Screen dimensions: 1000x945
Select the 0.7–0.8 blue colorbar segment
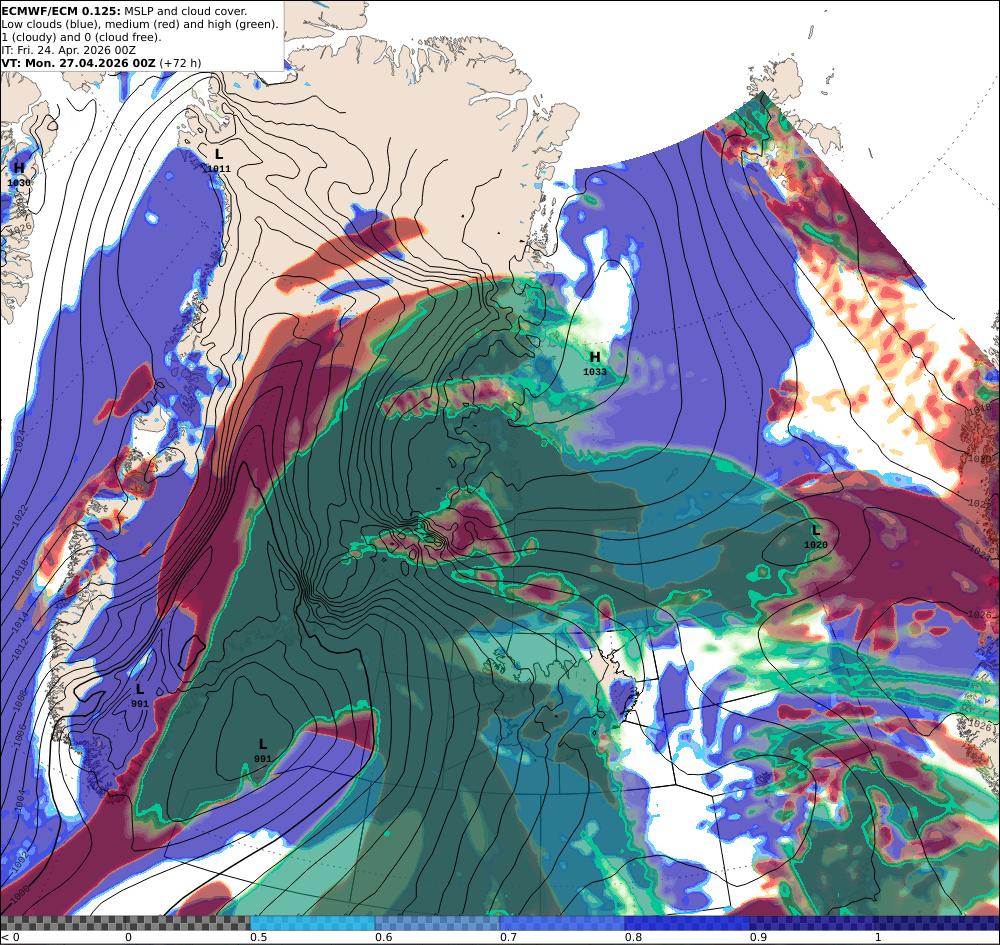[562, 923]
